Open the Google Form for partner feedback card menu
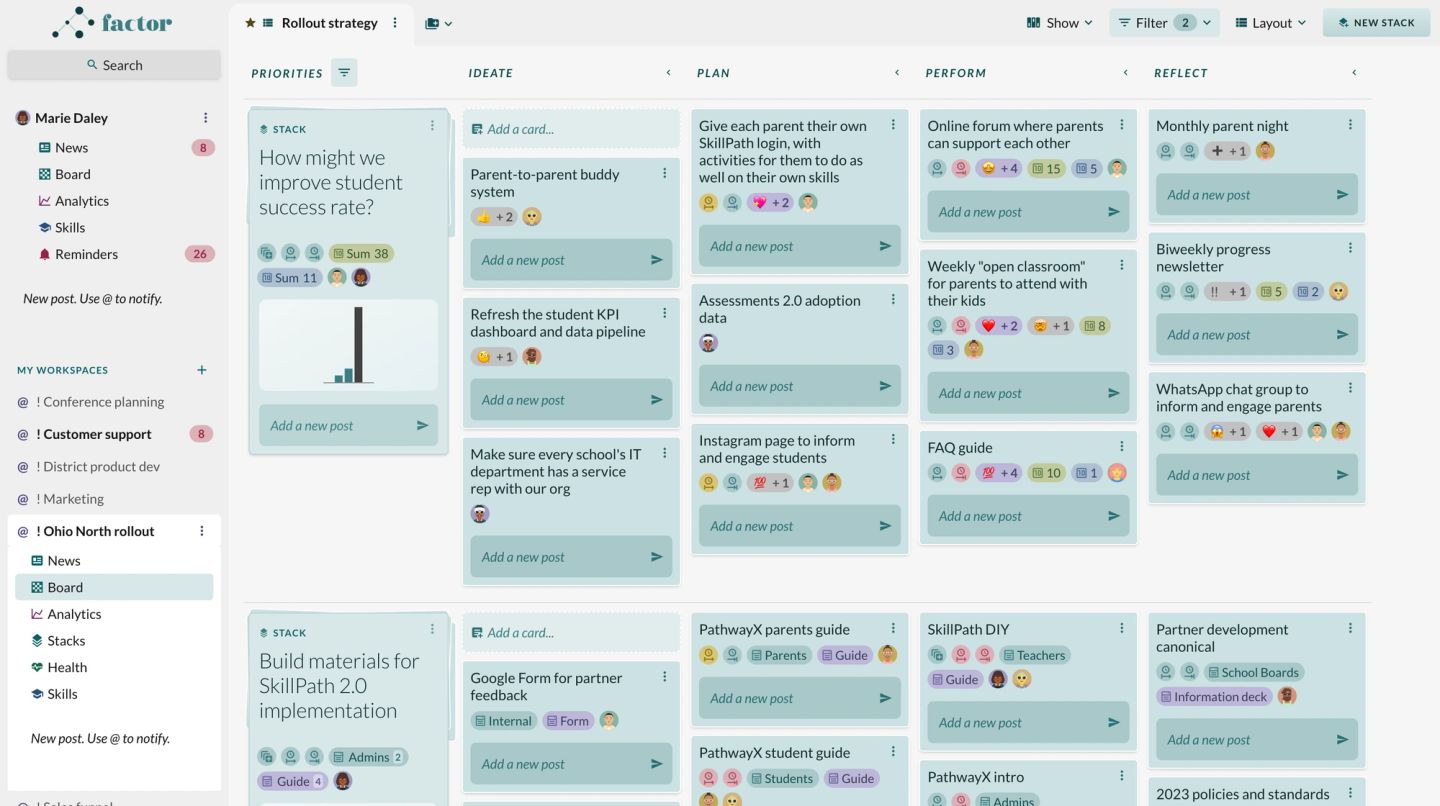The height and width of the screenshot is (806, 1440). click(x=664, y=678)
